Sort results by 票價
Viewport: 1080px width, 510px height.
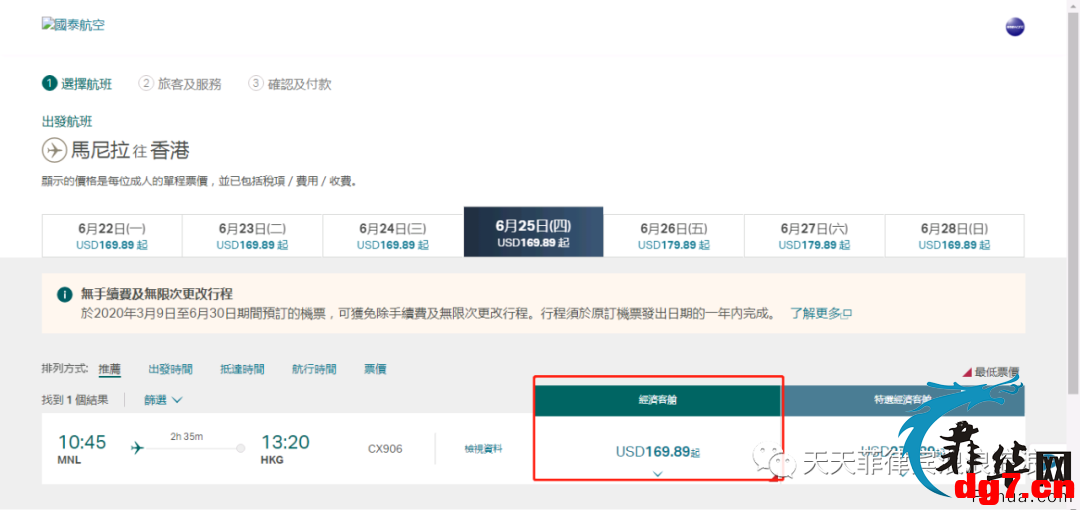pyautogui.click(x=375, y=369)
